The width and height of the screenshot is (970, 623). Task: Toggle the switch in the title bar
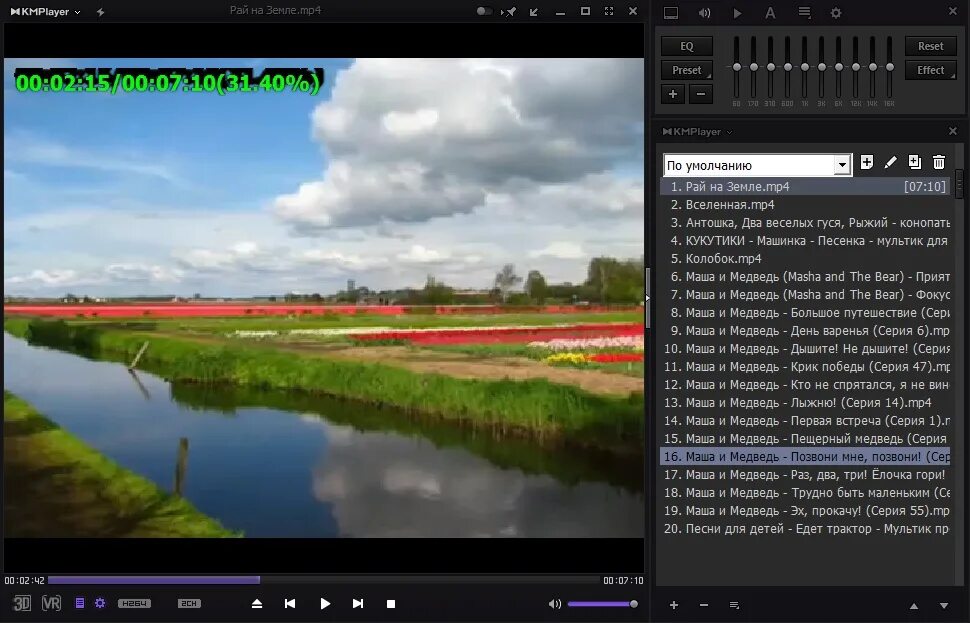pyautogui.click(x=484, y=11)
